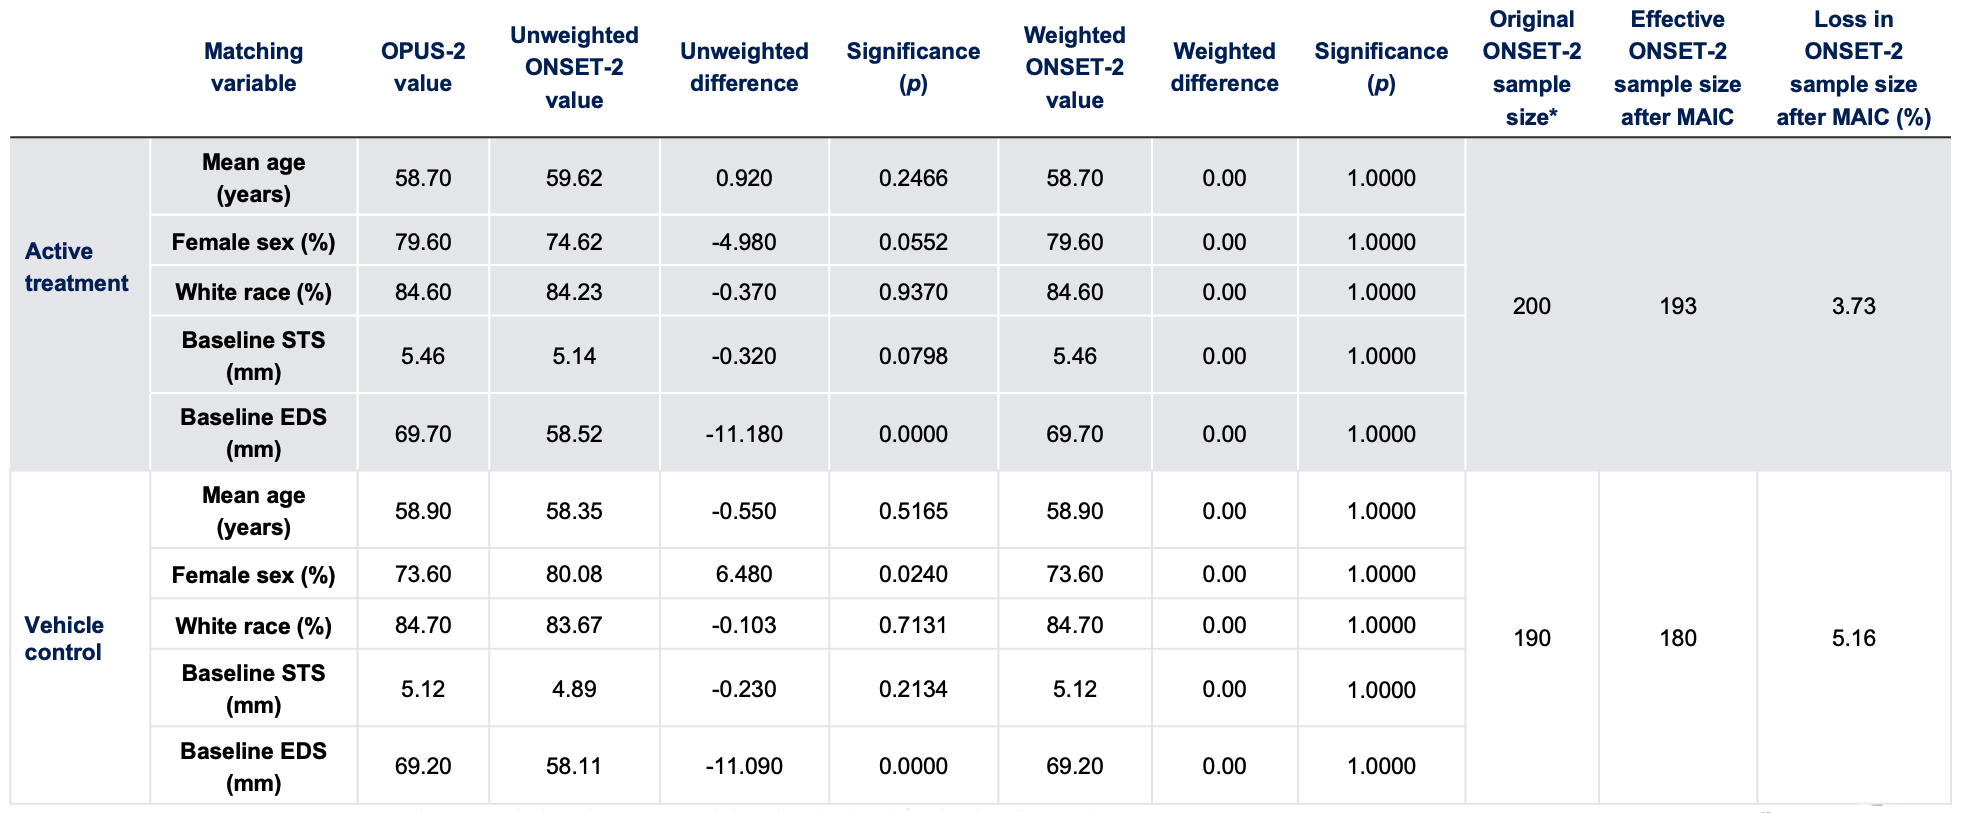Image resolution: width=1966 pixels, height=813 pixels.
Task: Click "Loss in ONSET-2 sample size" header
Action: click(x=1853, y=67)
